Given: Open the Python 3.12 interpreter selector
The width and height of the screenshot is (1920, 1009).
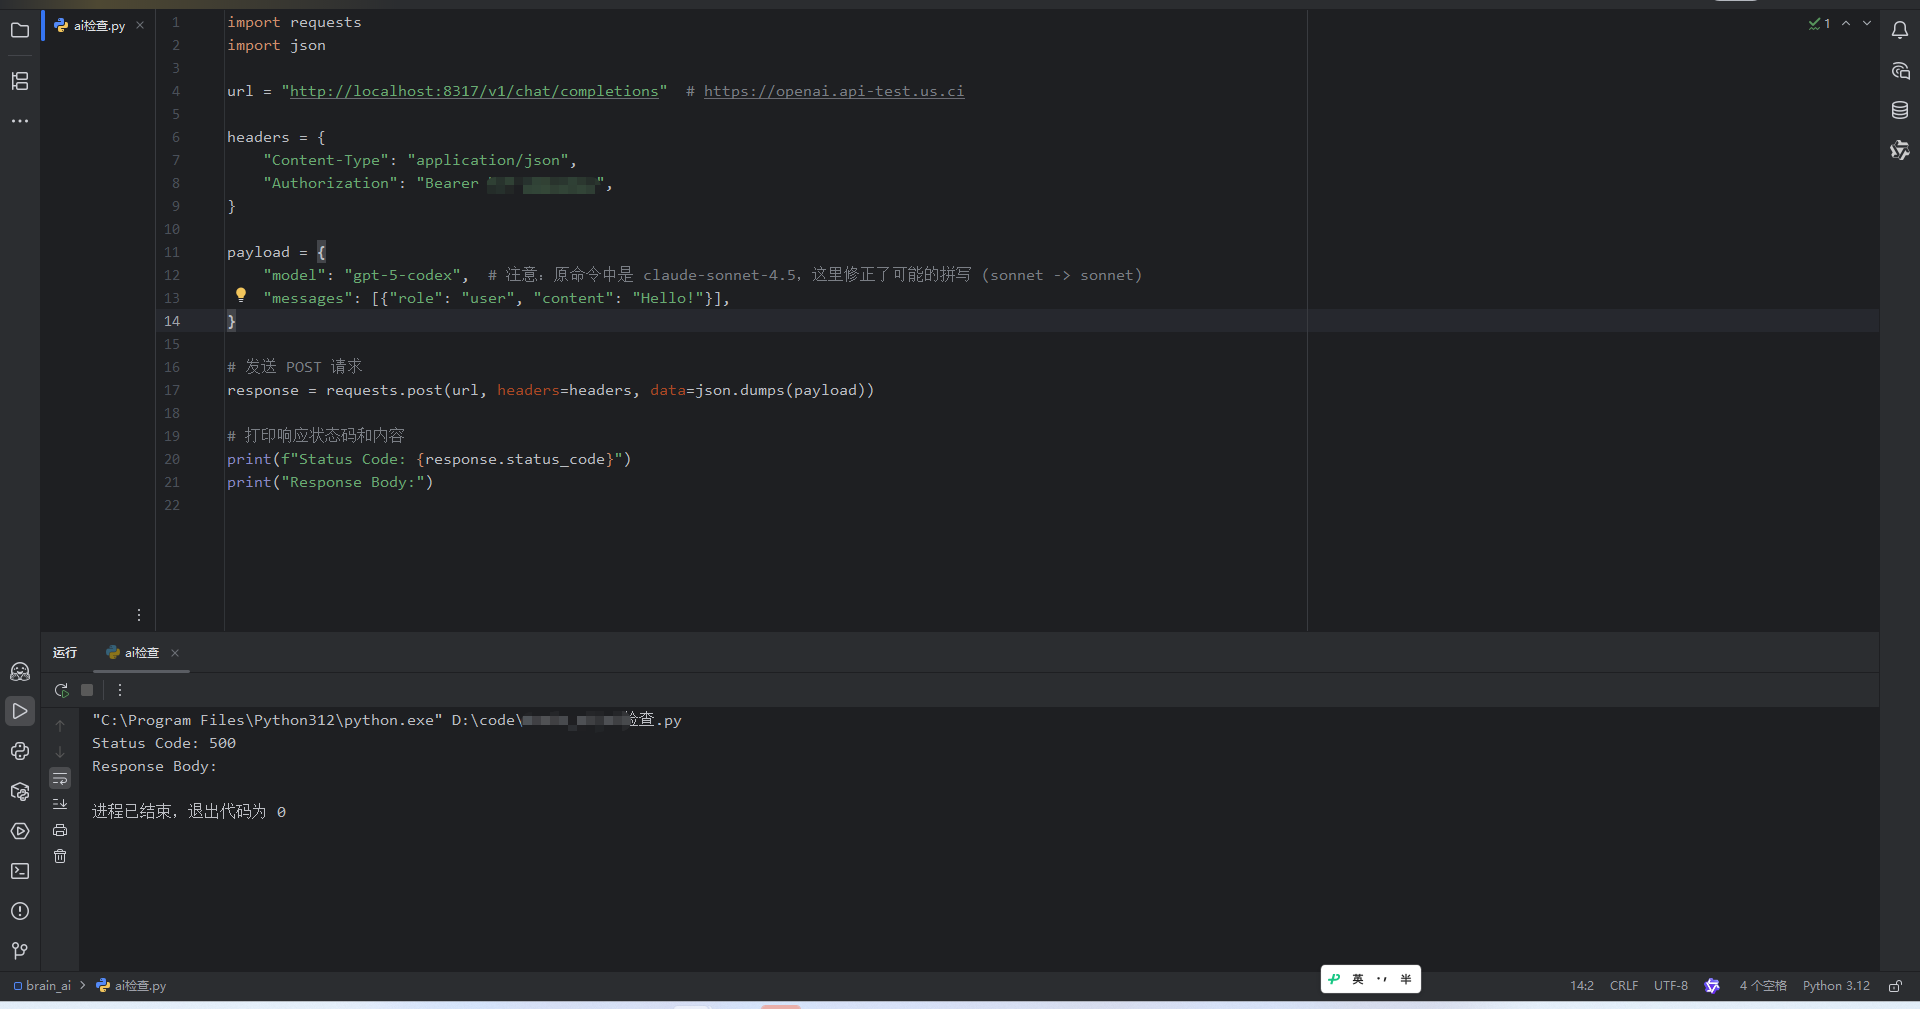Looking at the screenshot, I should coord(1836,986).
